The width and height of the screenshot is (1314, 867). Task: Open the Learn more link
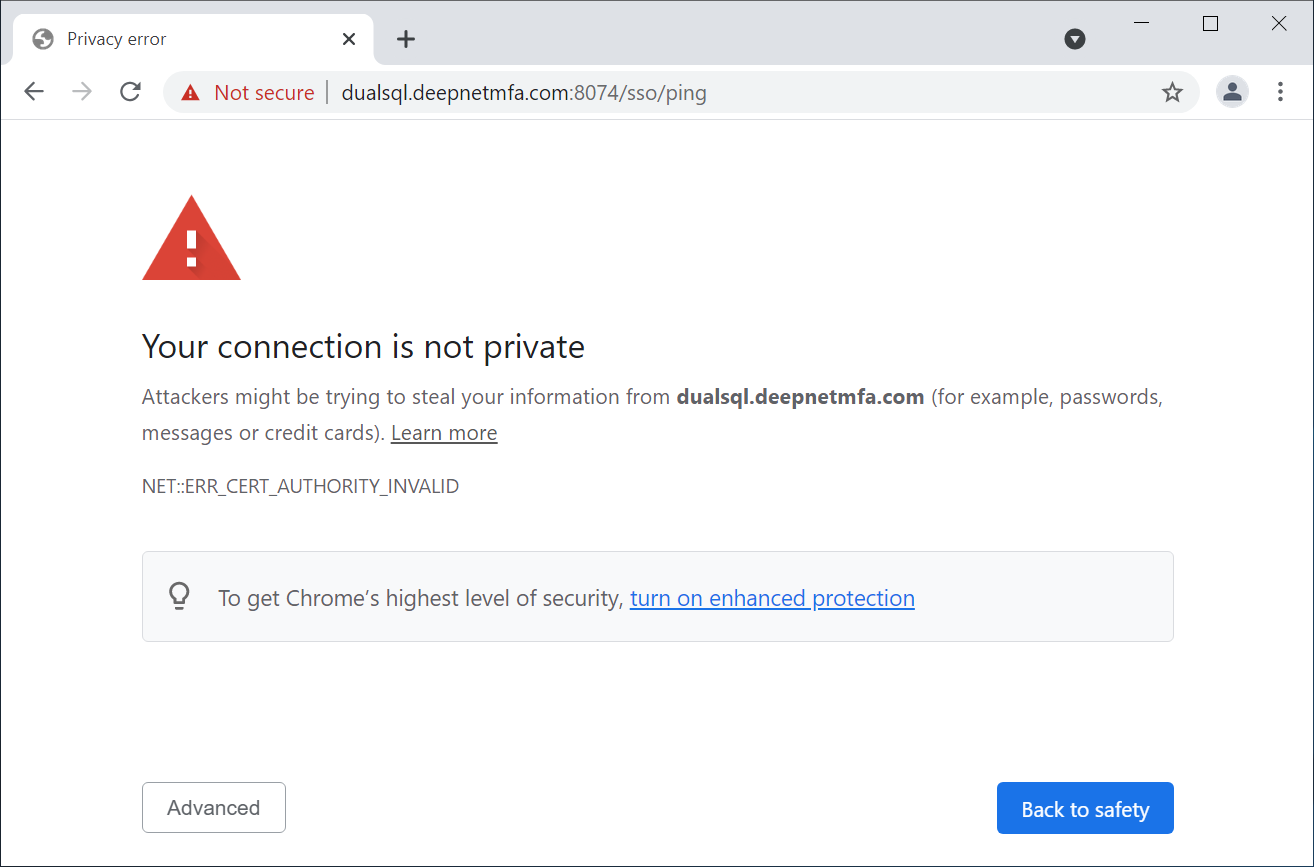click(x=444, y=433)
